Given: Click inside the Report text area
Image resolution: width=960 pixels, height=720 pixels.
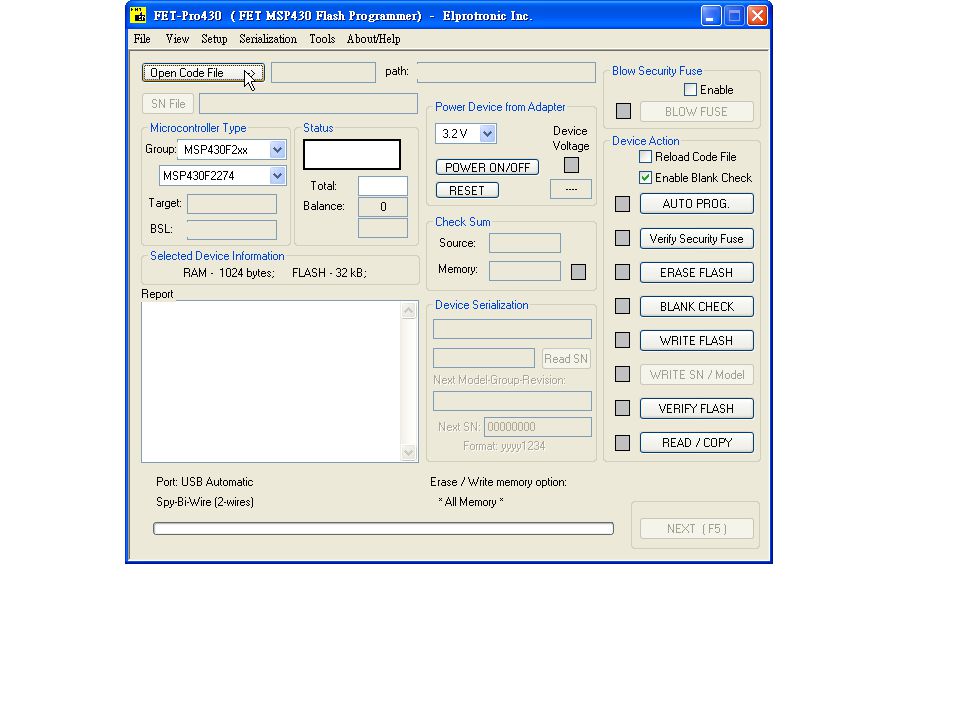Looking at the screenshot, I should click(x=271, y=381).
